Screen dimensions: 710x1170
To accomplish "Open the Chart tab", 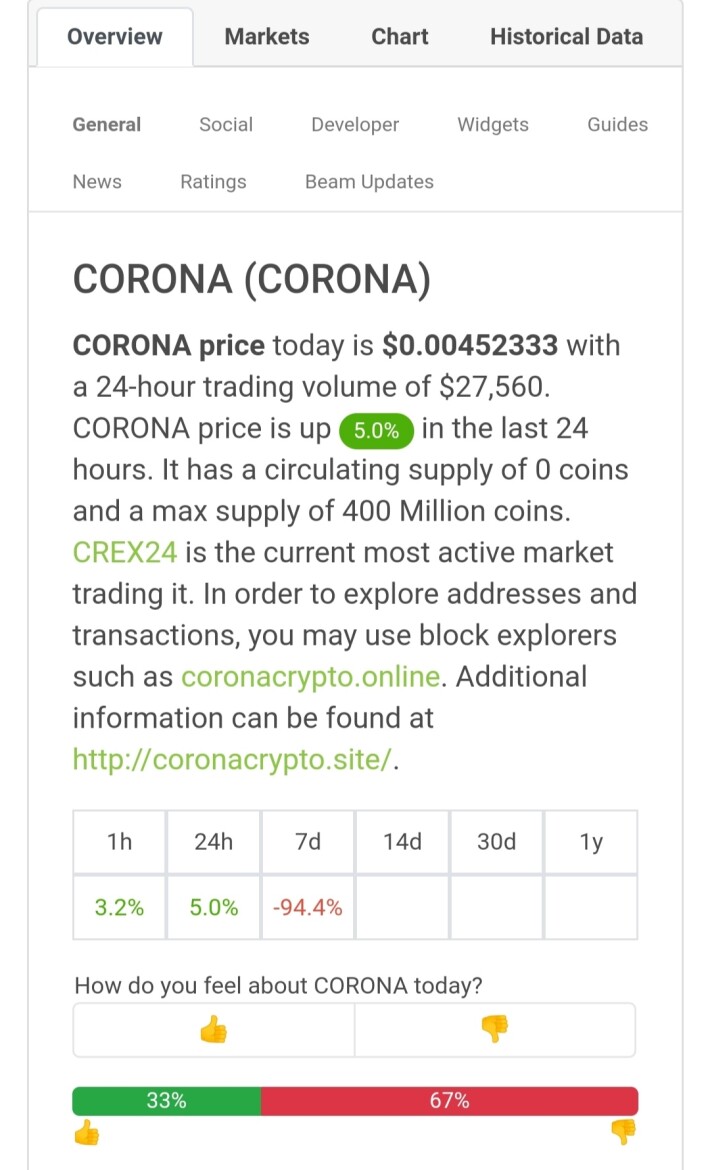I will coord(400,37).
